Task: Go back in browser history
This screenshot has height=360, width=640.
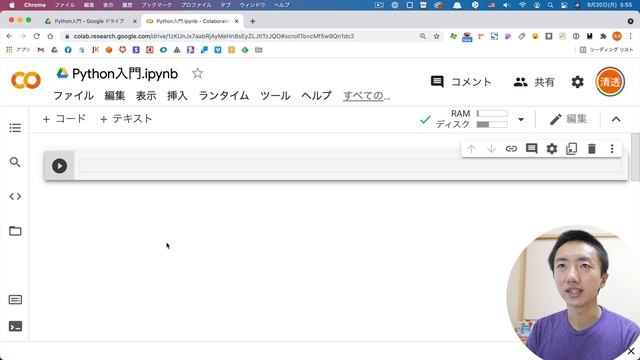Action: tap(9, 36)
